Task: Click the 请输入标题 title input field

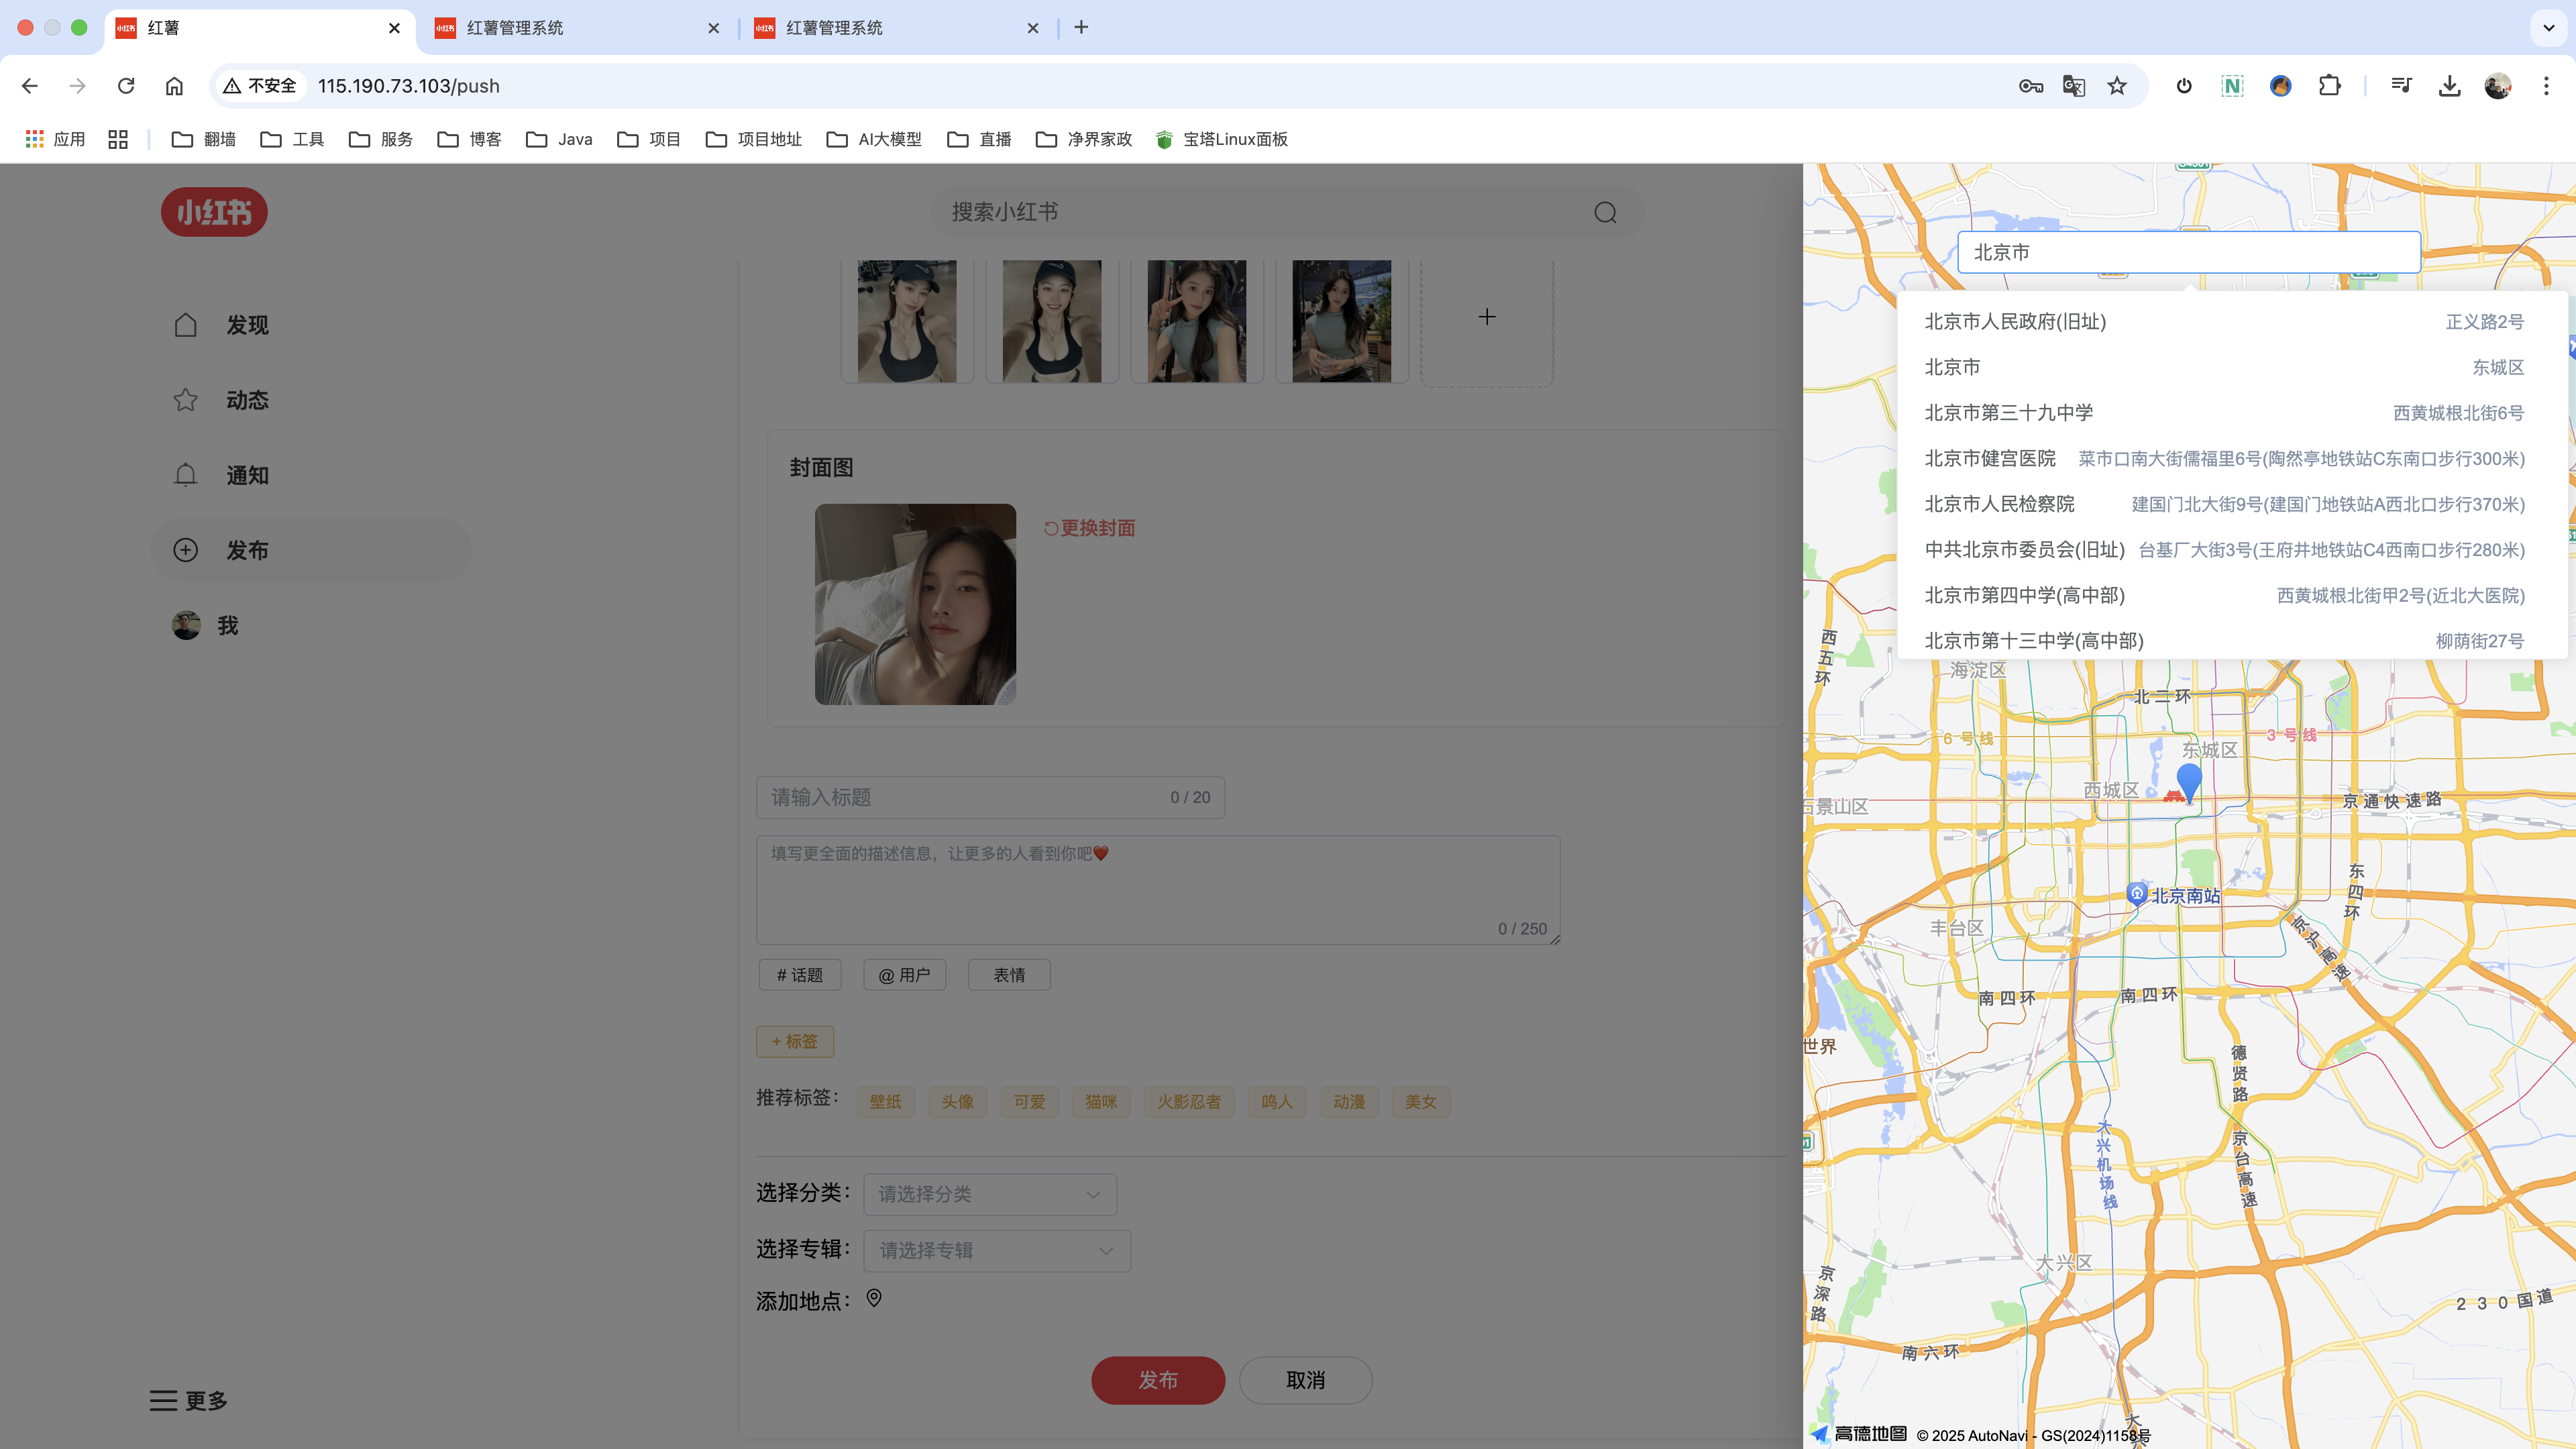Action: [x=960, y=797]
